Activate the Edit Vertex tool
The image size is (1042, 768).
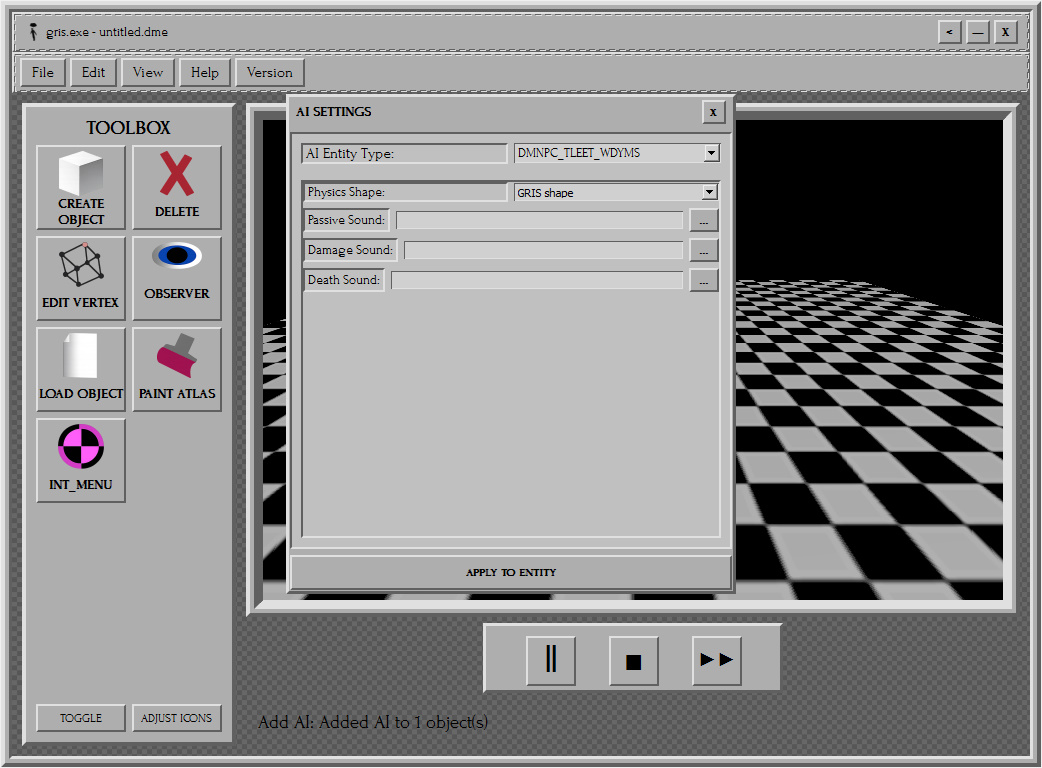pyautogui.click(x=80, y=278)
